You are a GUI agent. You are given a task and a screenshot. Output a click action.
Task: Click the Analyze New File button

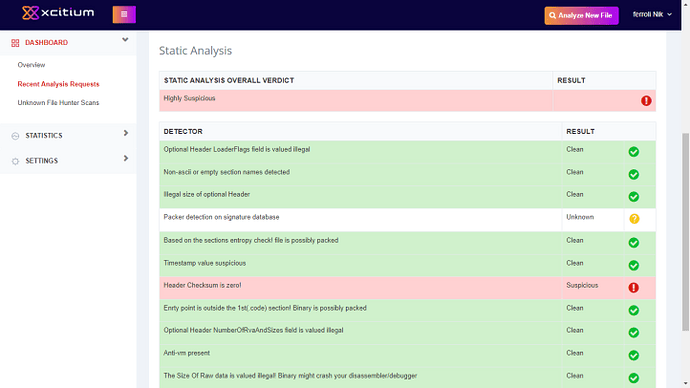(581, 15)
